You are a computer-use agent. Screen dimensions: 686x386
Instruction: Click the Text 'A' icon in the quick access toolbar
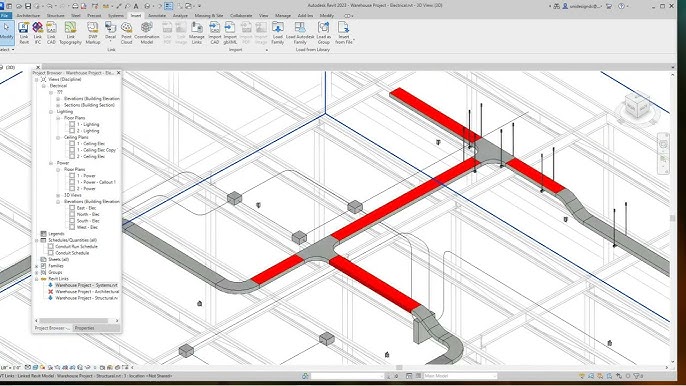pyautogui.click(x=136, y=6)
